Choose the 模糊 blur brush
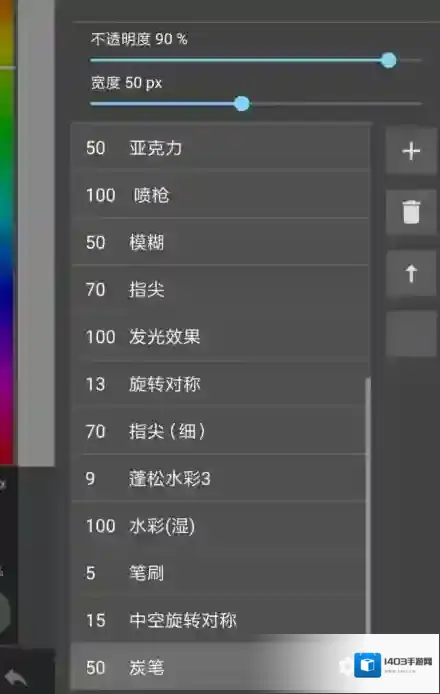Screen dimensions: 440x694 click(x=220, y=242)
